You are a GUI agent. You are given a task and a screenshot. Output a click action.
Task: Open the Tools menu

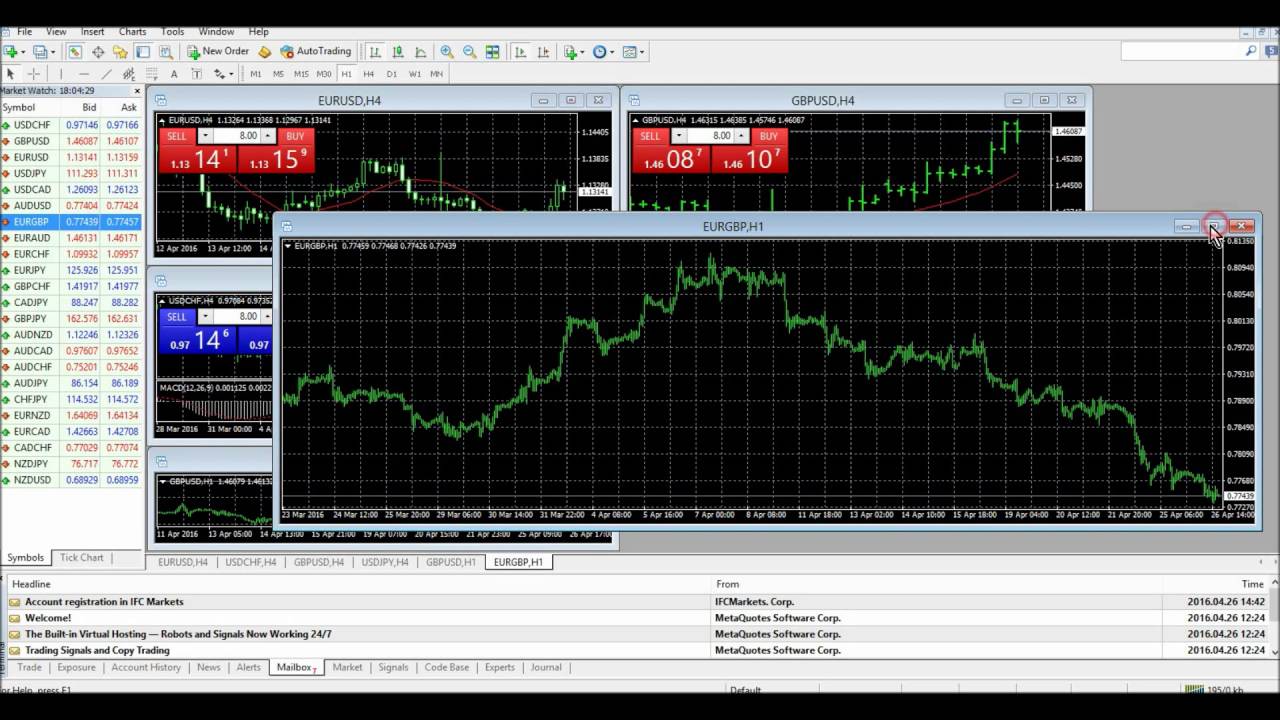172,32
